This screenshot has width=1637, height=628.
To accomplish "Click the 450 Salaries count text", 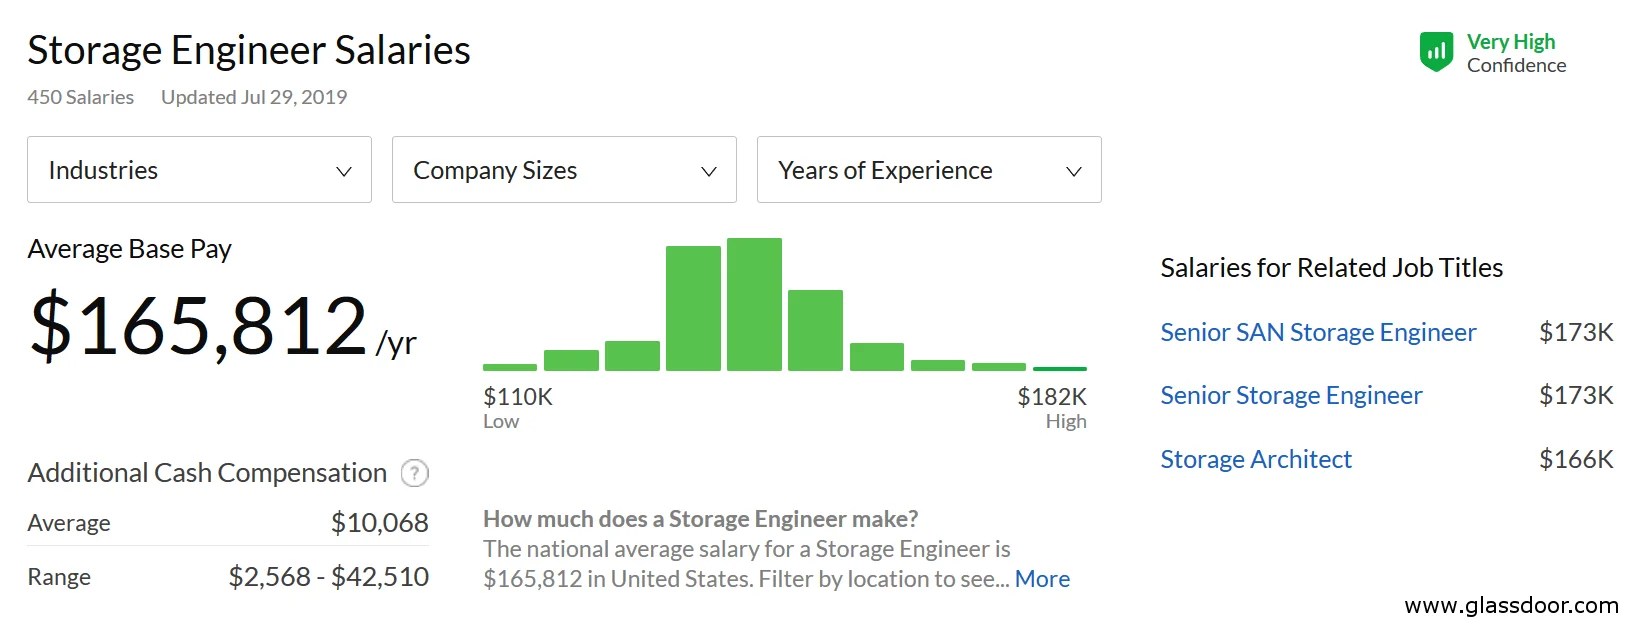I will [x=80, y=96].
